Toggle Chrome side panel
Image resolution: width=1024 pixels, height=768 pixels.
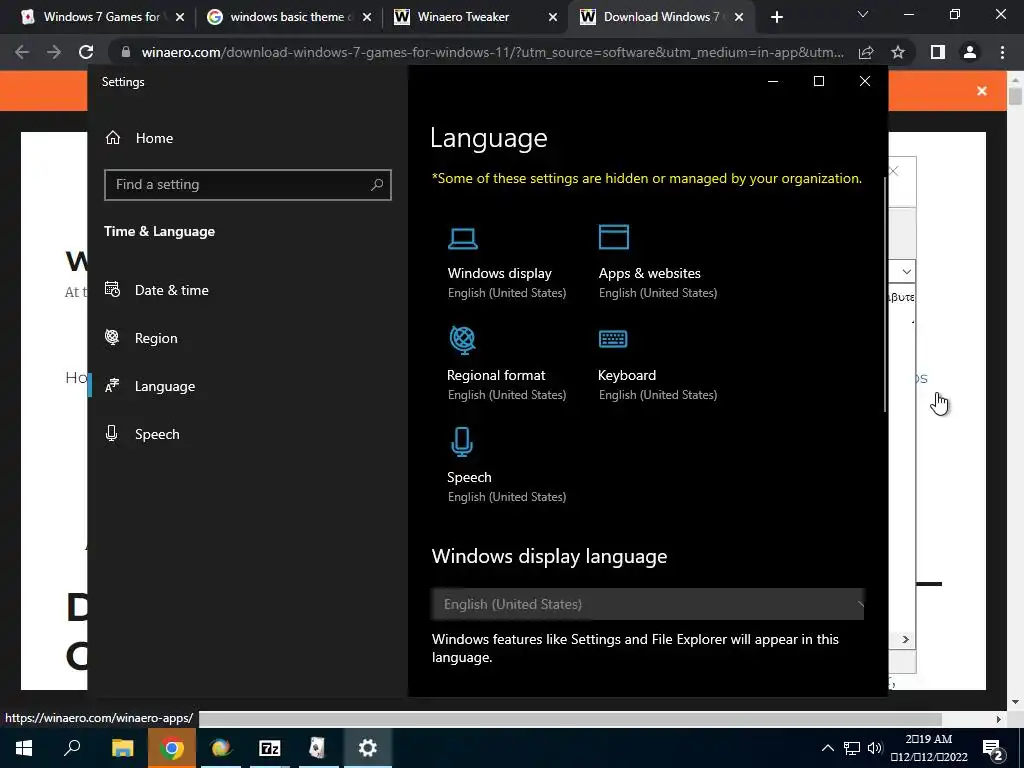click(x=938, y=52)
